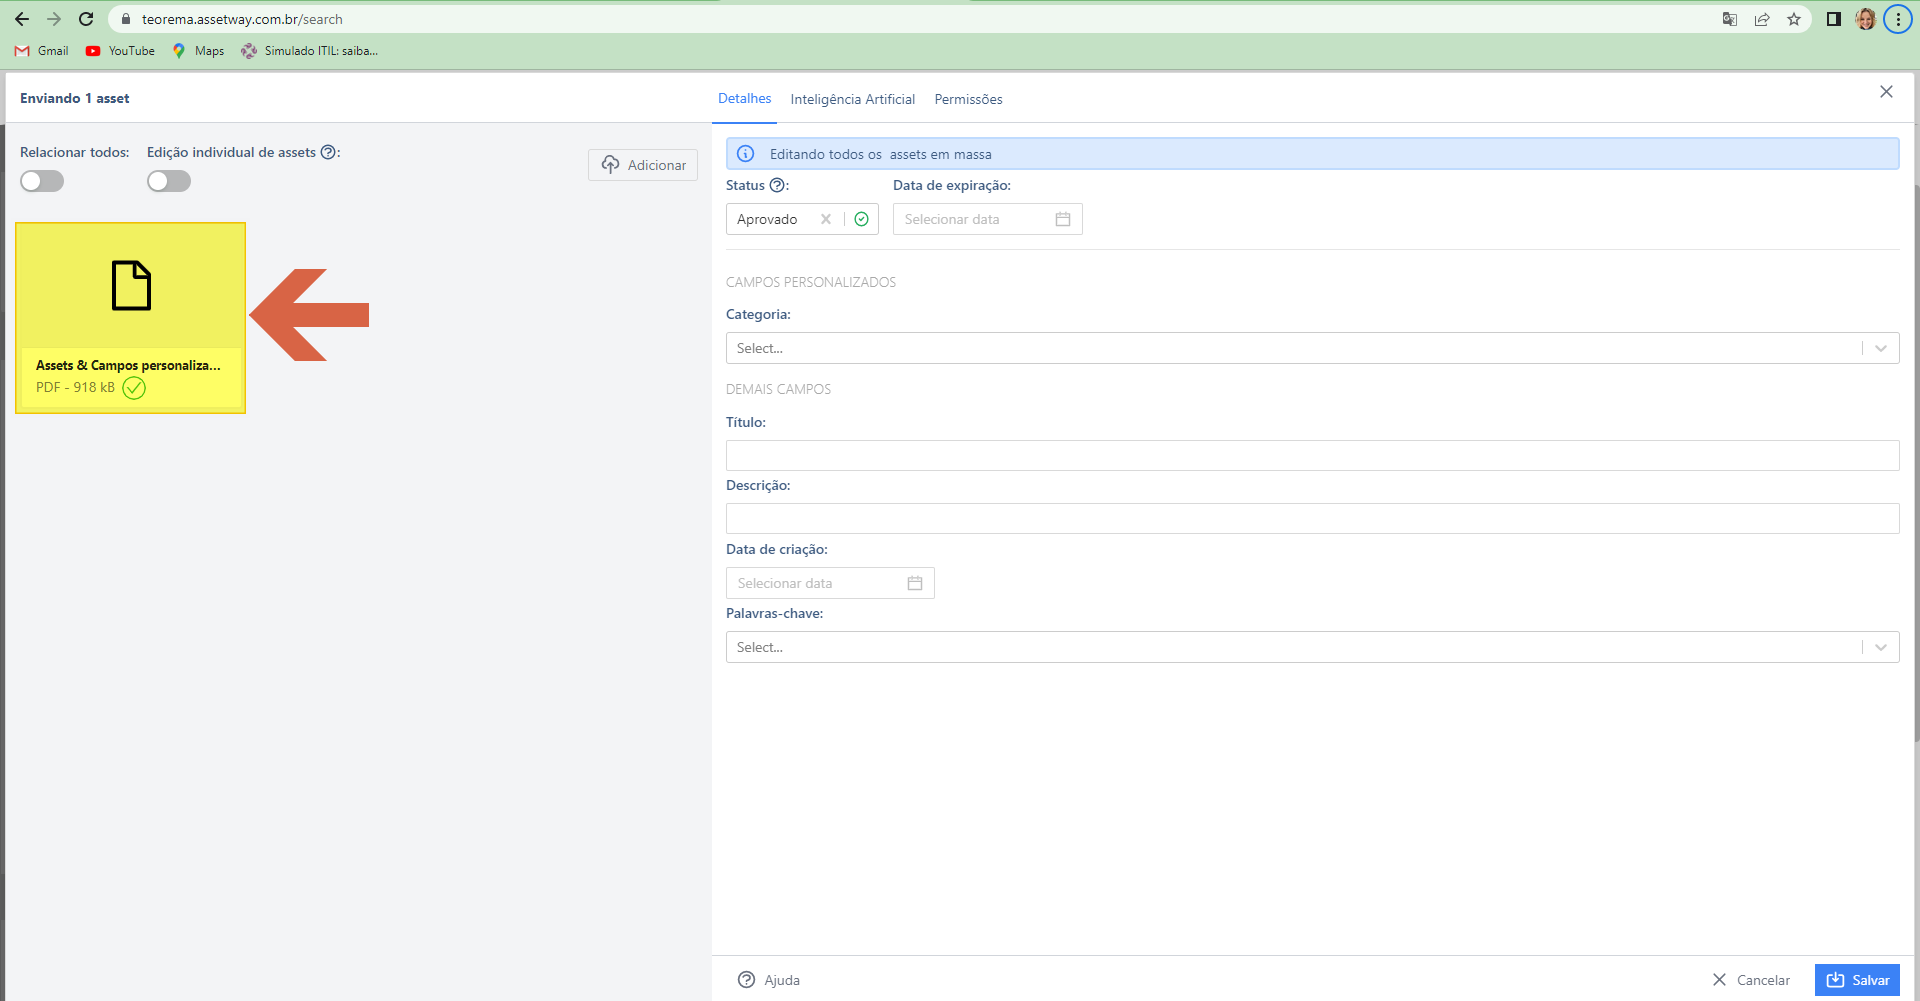The height and width of the screenshot is (1001, 1920).
Task: Toggle the Relacionar todos switch
Action: 42,181
